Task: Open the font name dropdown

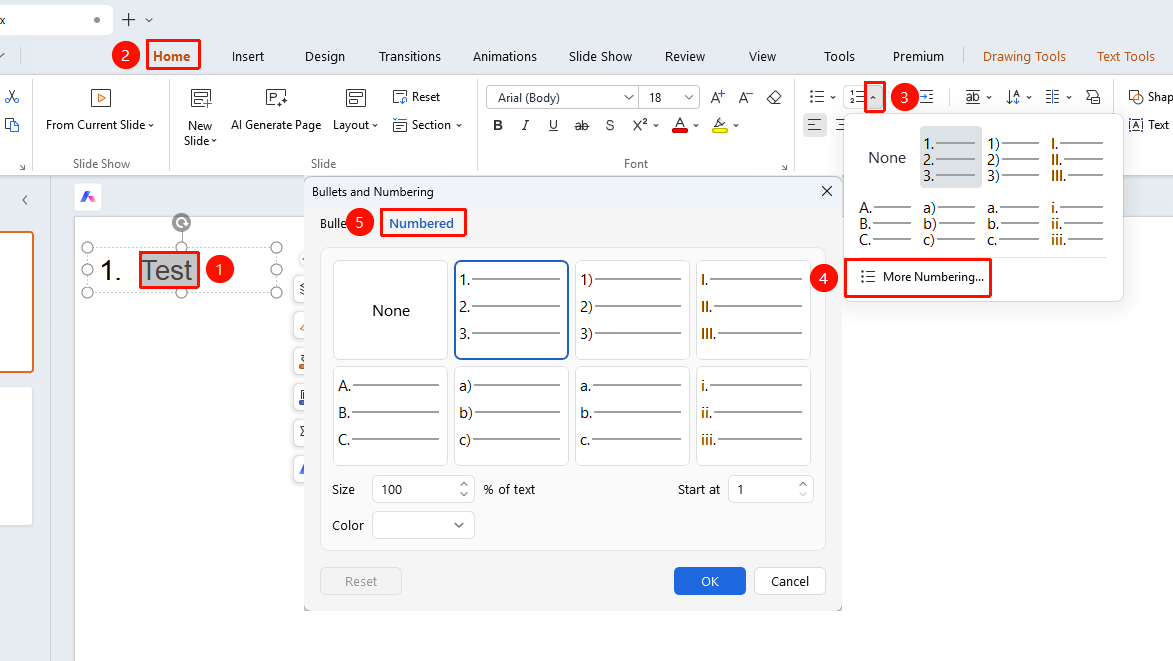Action: (628, 97)
